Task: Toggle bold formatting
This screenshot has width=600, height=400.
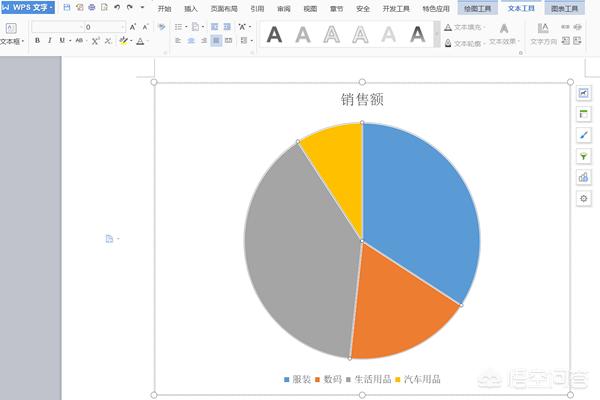Action: [x=37, y=41]
